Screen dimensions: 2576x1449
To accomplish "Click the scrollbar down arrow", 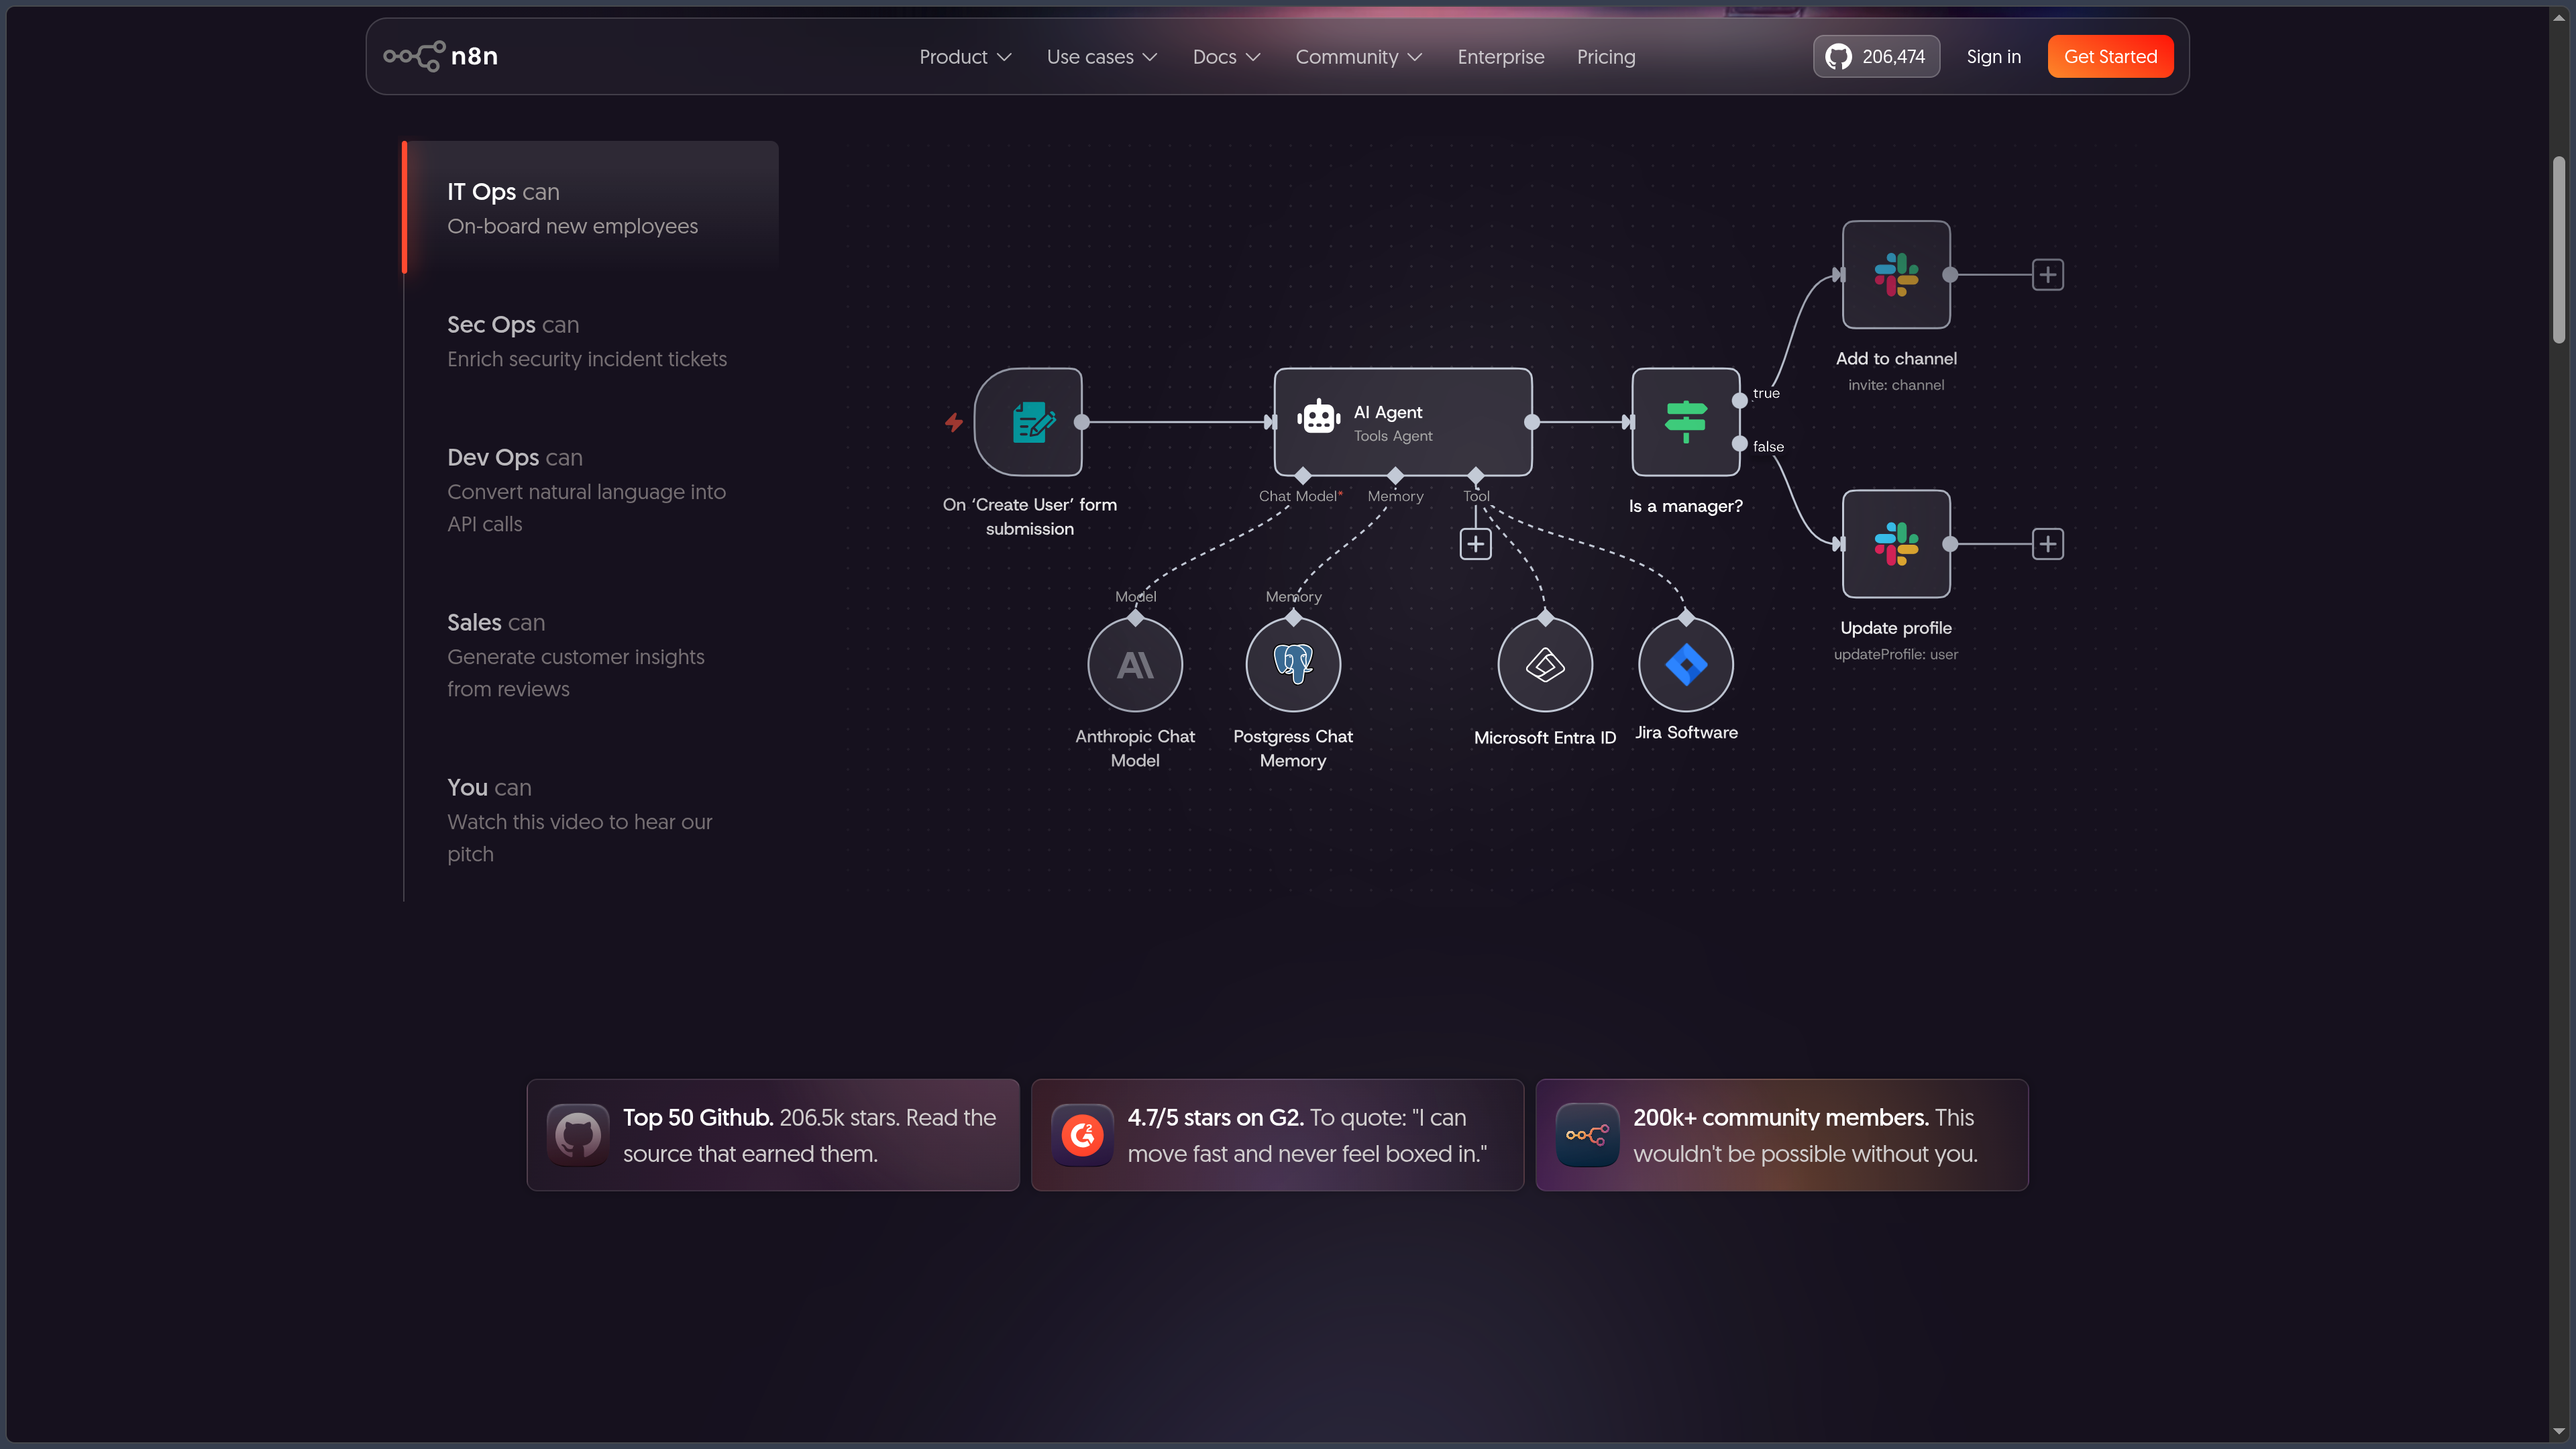I will (x=2559, y=1431).
